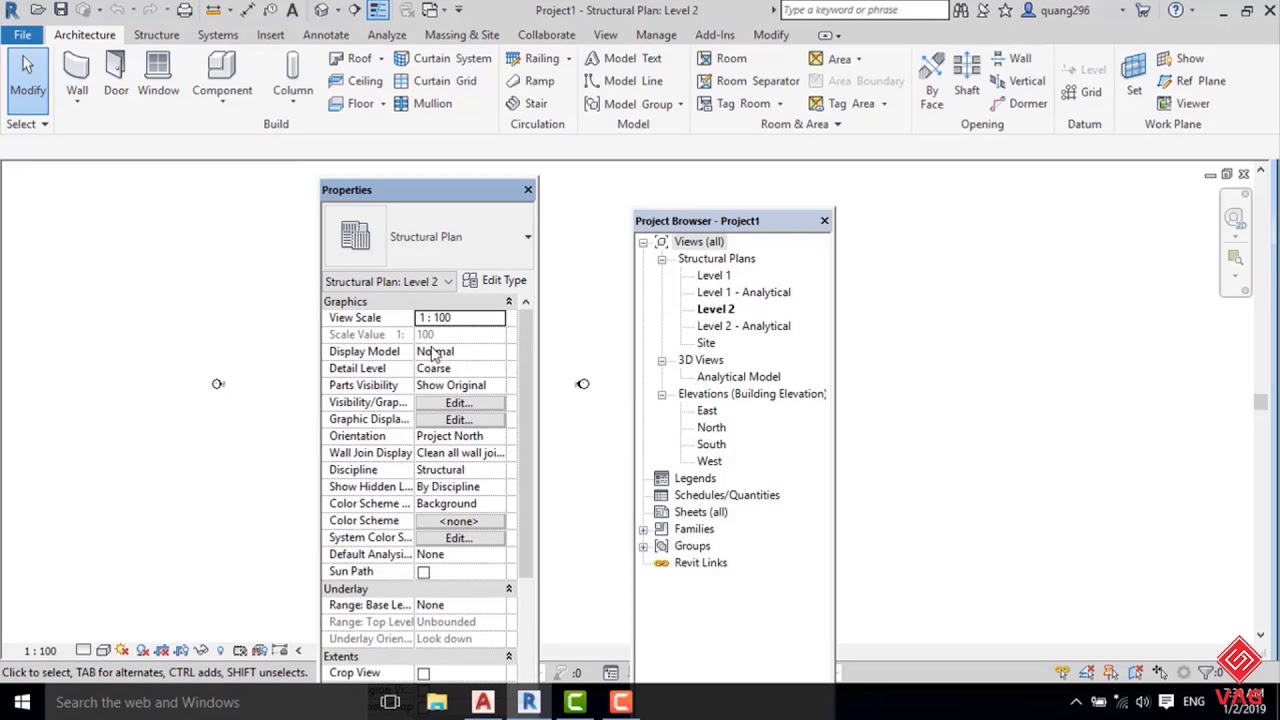Image resolution: width=1280 pixels, height=720 pixels.
Task: Collapse the Underlay properties section
Action: [508, 589]
